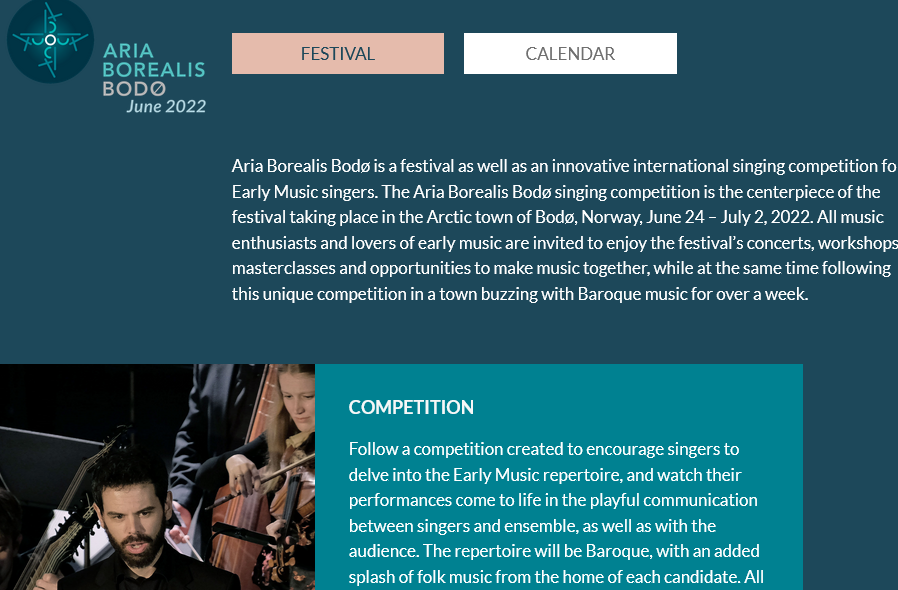Click "Early Music repertoire" in the competition text
The width and height of the screenshot is (898, 590).
[540, 475]
